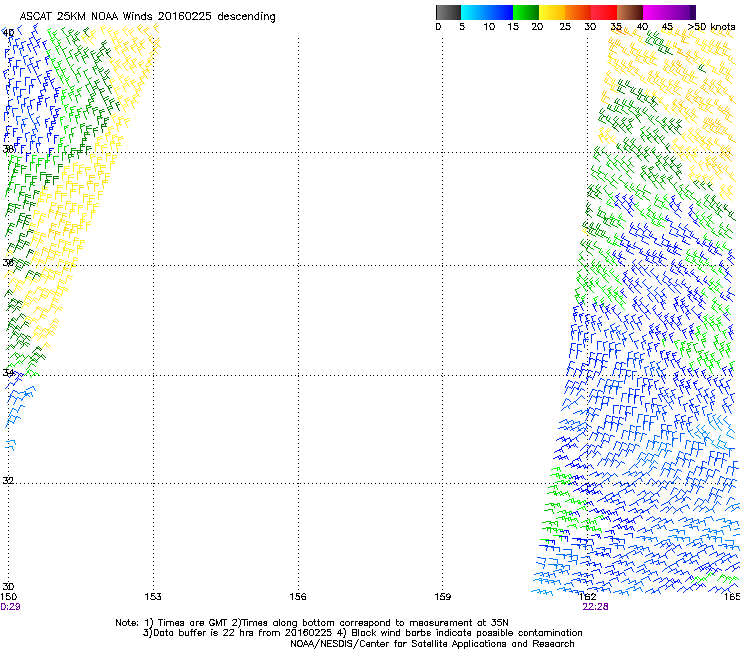Viewport: 740px width, 650px height.
Task: Click the magenta 40–45 knots color segment
Action: [656, 12]
